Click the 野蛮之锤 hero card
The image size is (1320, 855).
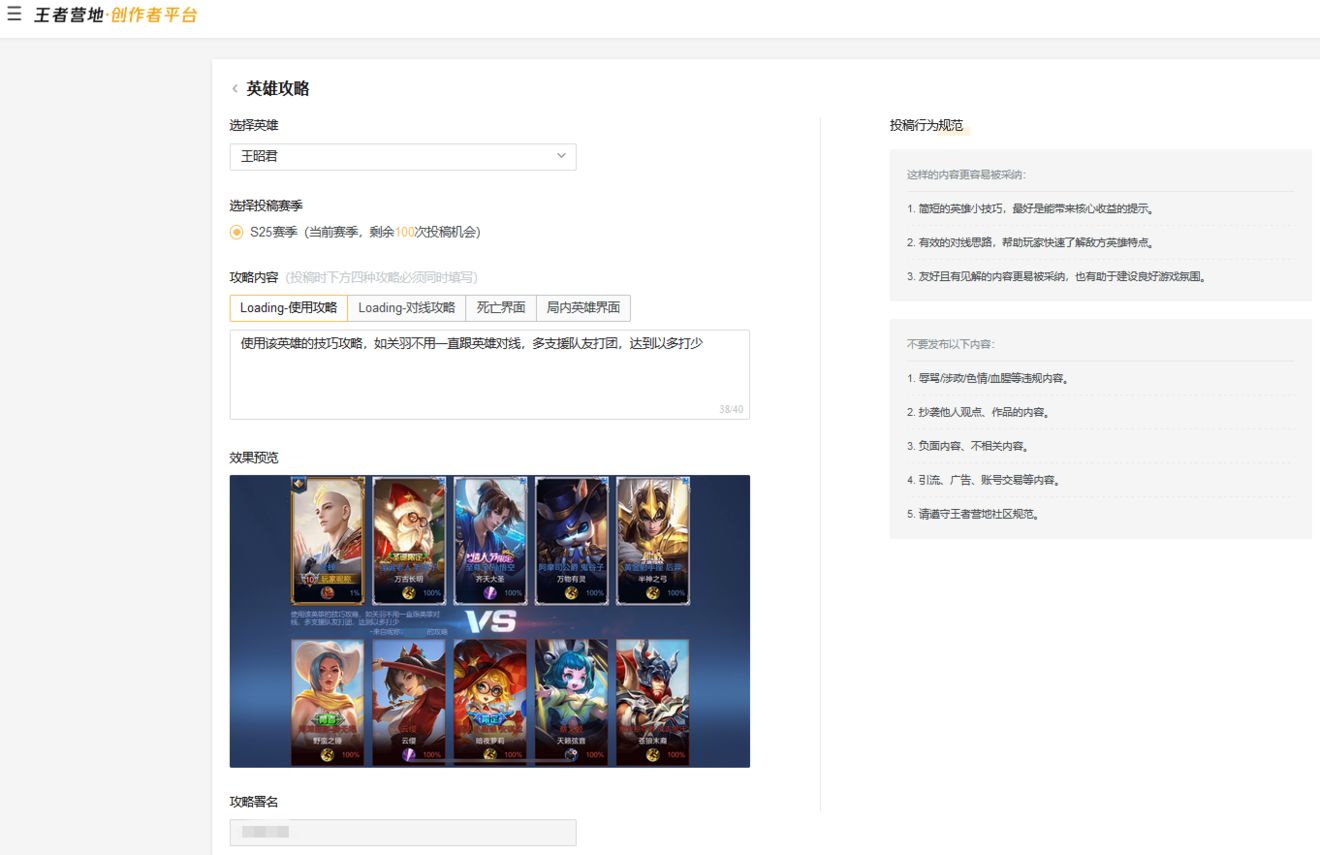[328, 702]
